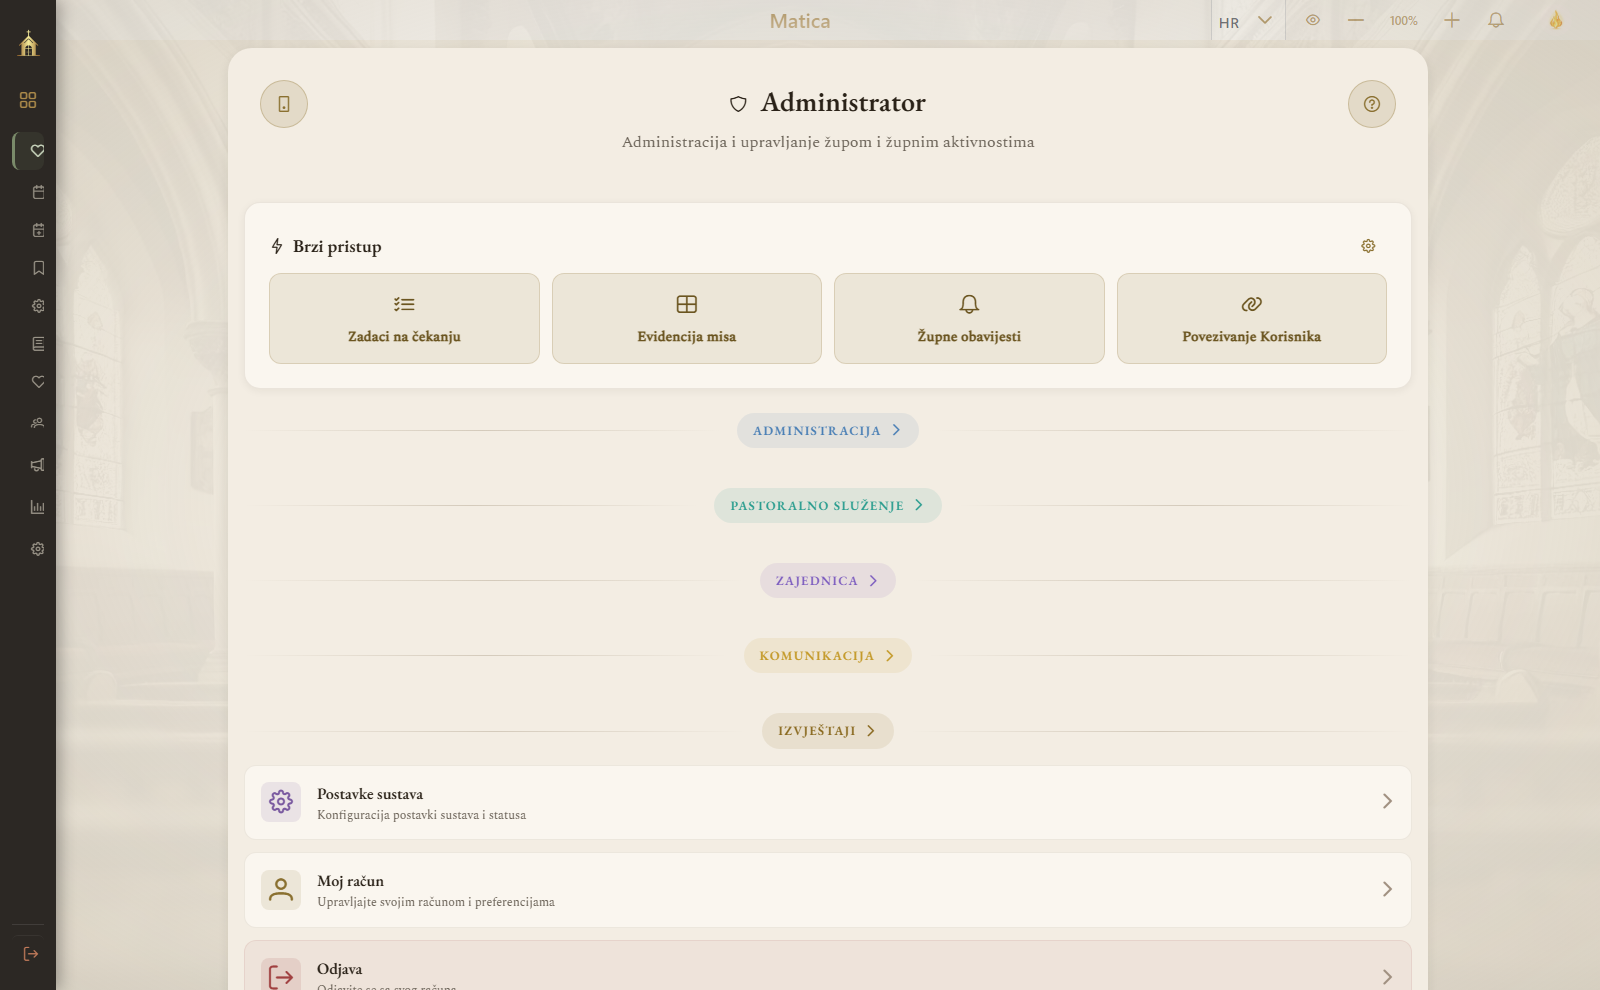1600x990 pixels.
Task: Open Postavke sustava menu item
Action: tap(828, 803)
